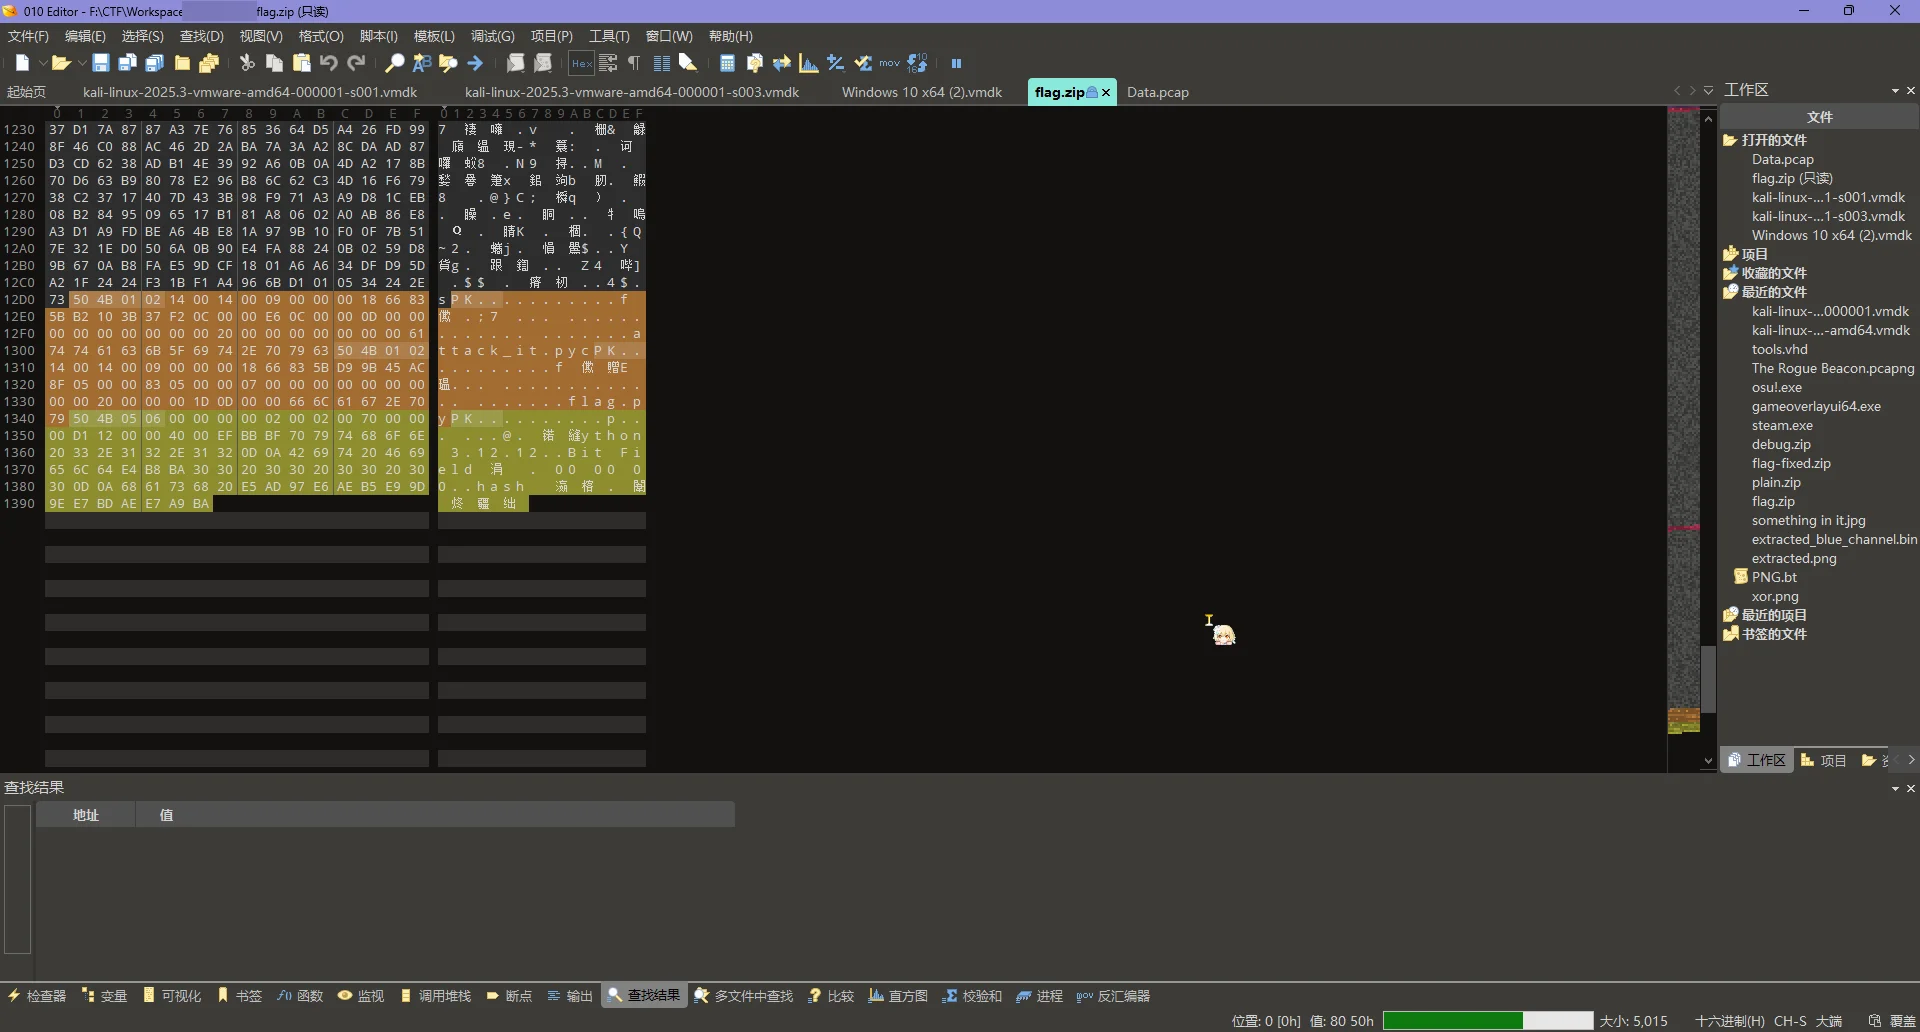Open the dropdown arrow beside Open file icon
1920x1032 pixels.
click(82, 63)
